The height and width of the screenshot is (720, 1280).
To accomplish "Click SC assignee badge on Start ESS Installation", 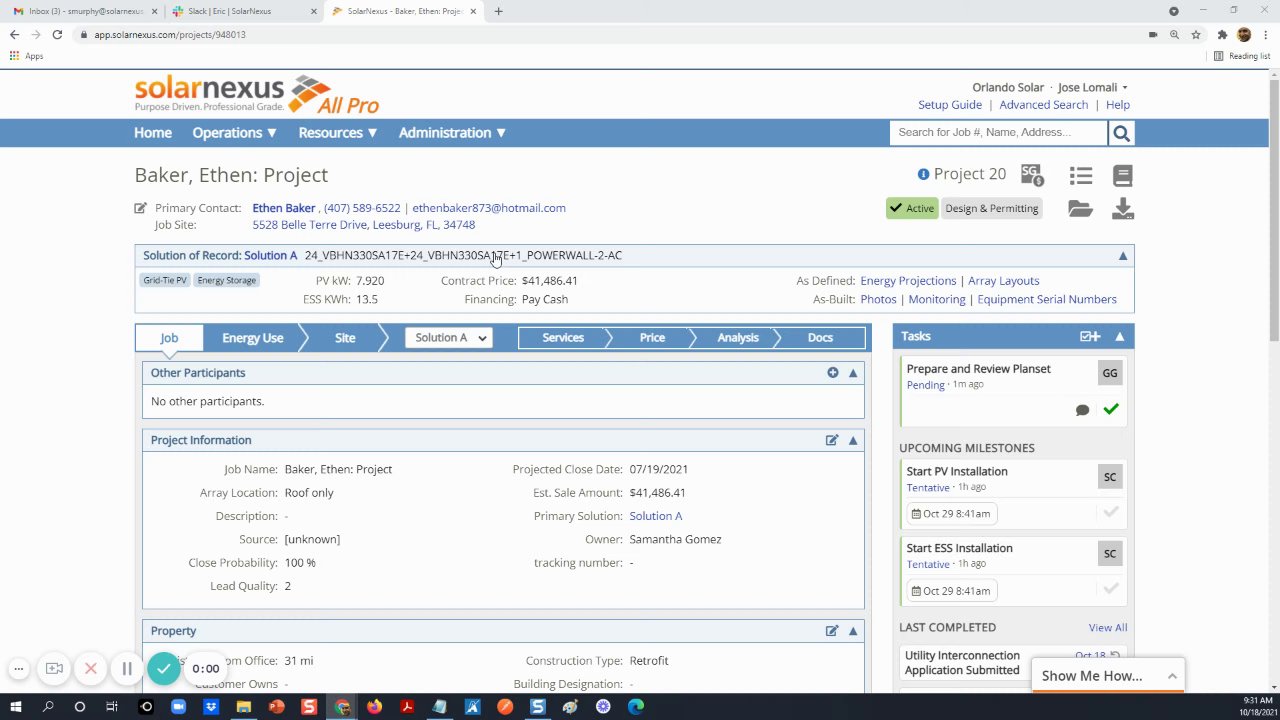I will (1110, 554).
